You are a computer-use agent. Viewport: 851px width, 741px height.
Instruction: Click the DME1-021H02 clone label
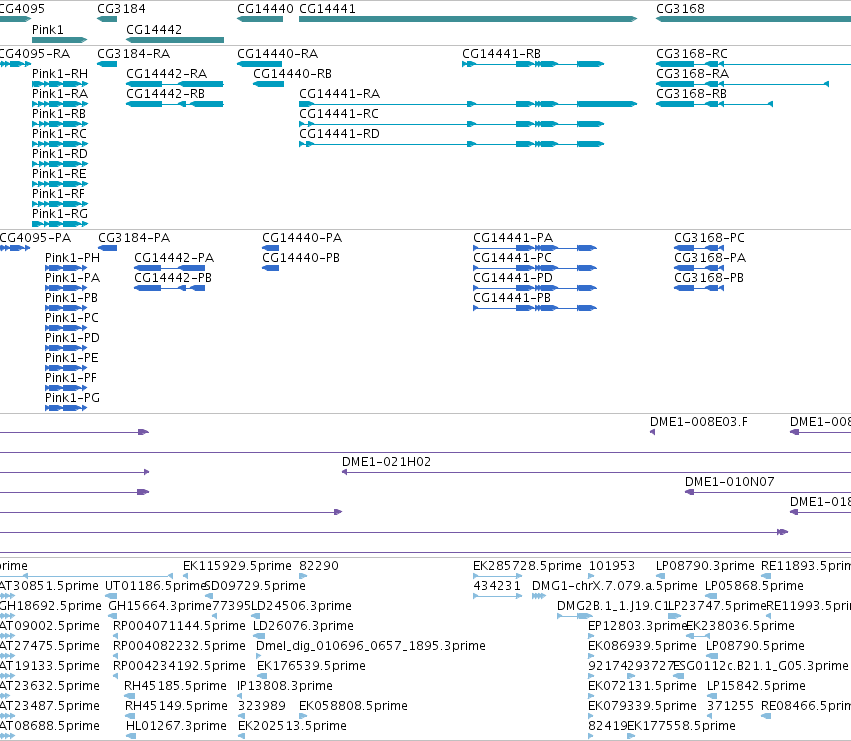(386, 462)
